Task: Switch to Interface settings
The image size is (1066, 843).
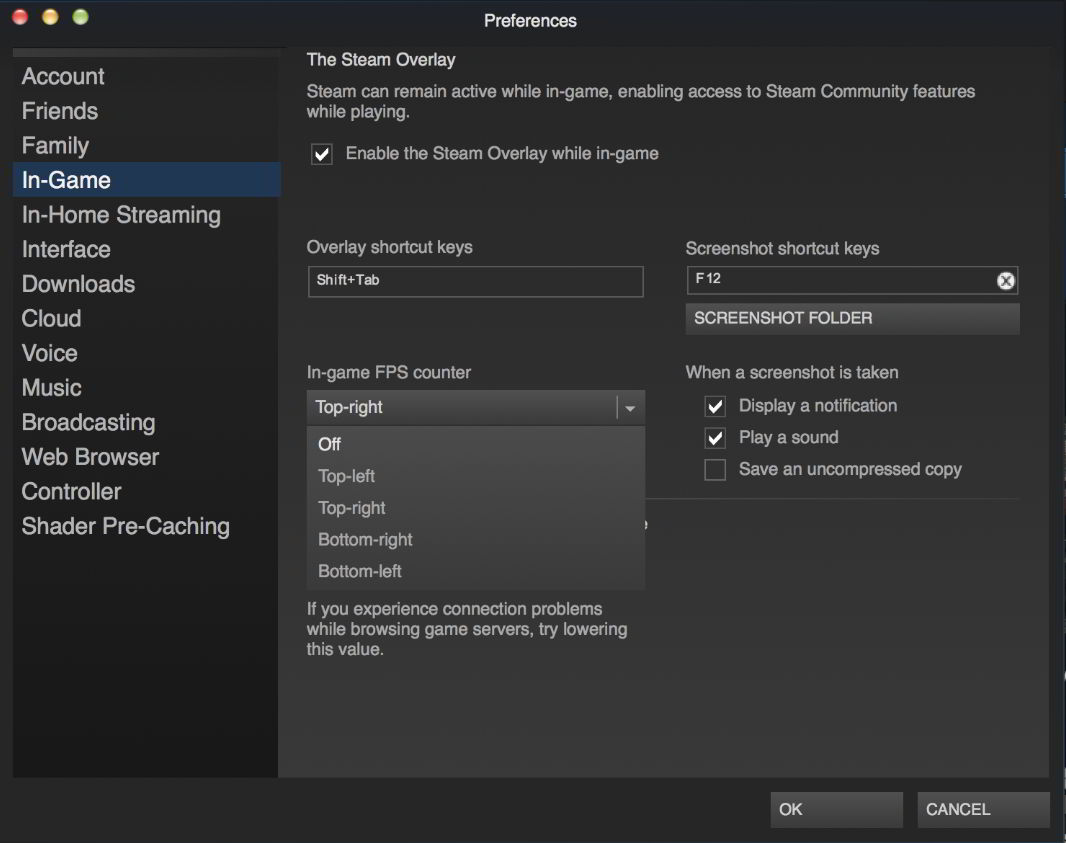Action: click(x=146, y=250)
